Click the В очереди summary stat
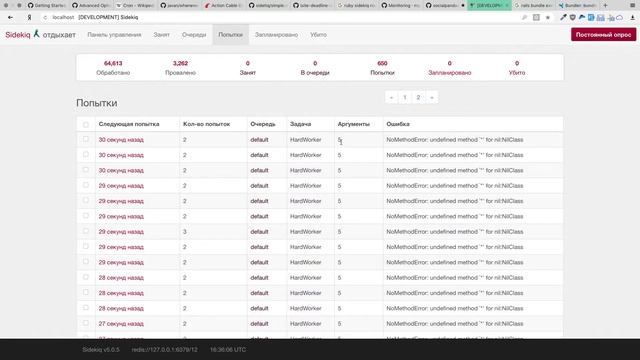The height and width of the screenshot is (360, 640). click(x=315, y=68)
